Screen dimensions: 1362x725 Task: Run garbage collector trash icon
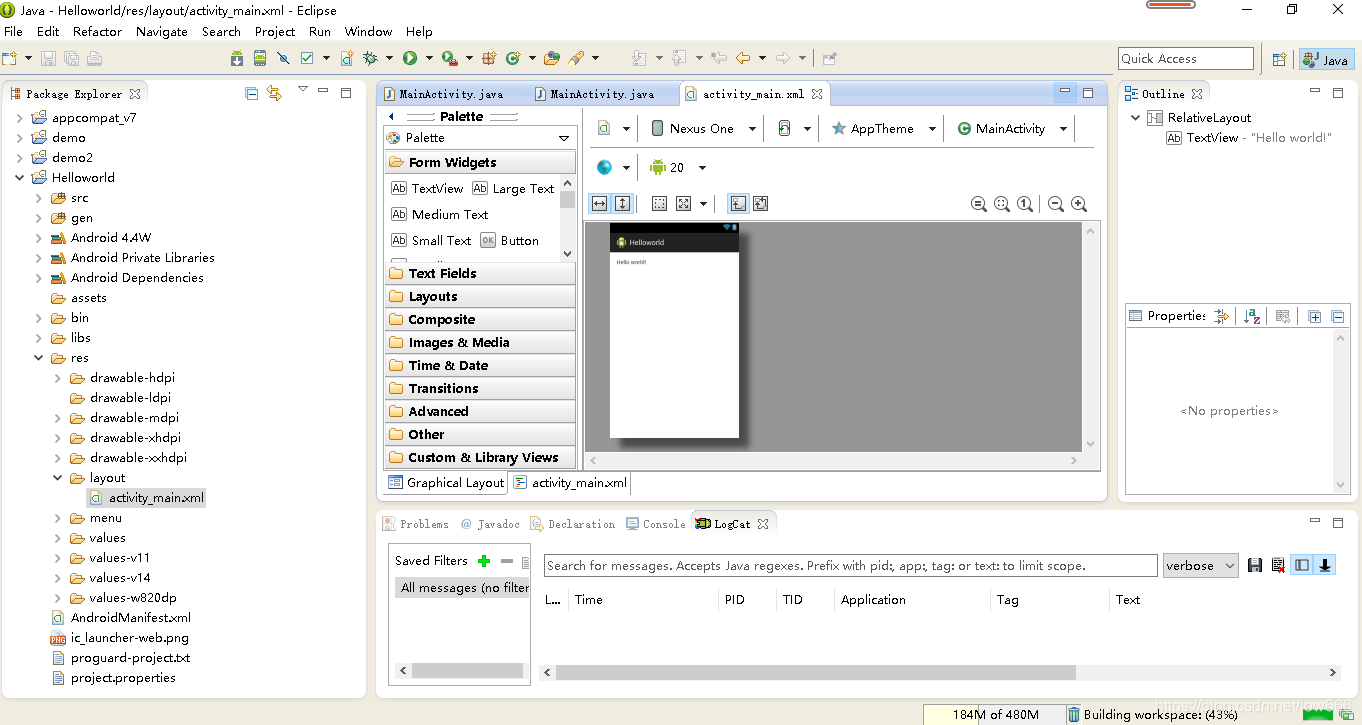point(1073,714)
